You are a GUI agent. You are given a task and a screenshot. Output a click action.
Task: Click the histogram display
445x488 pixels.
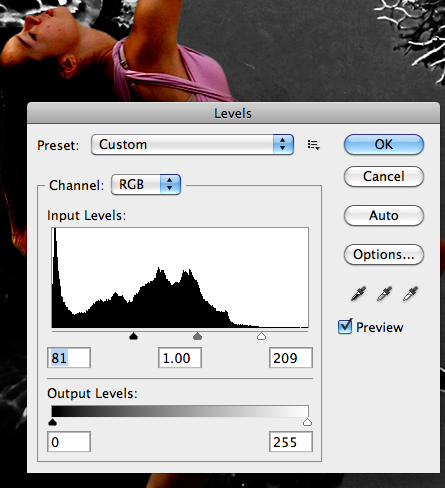click(180, 278)
